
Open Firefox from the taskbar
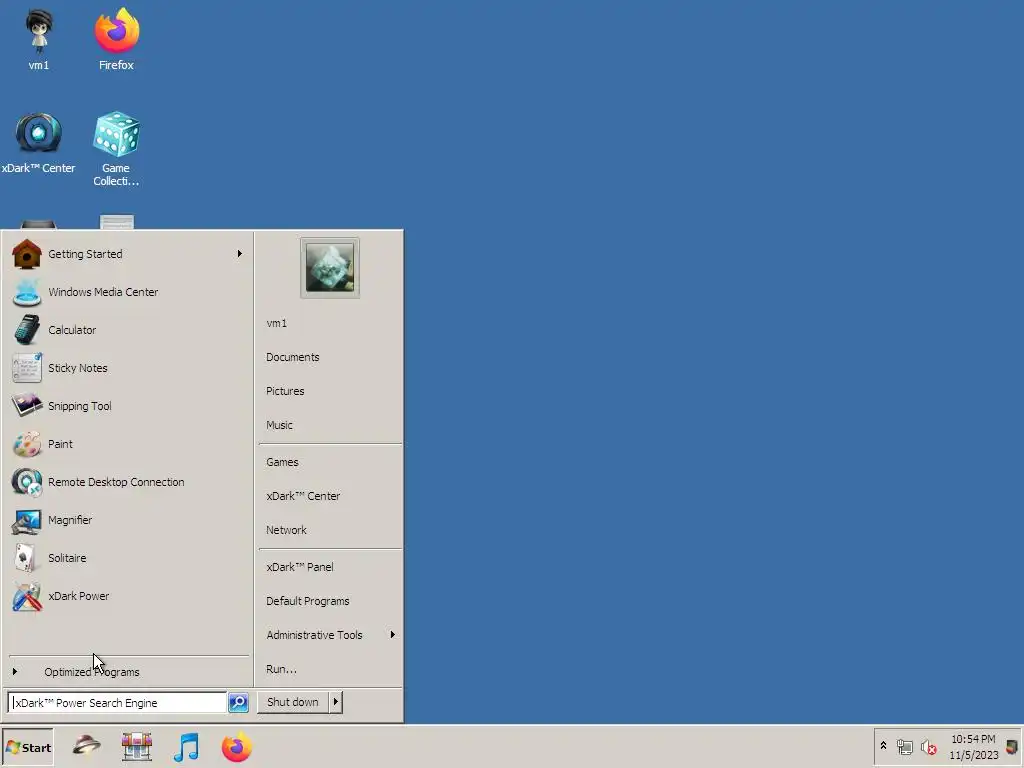click(x=236, y=746)
